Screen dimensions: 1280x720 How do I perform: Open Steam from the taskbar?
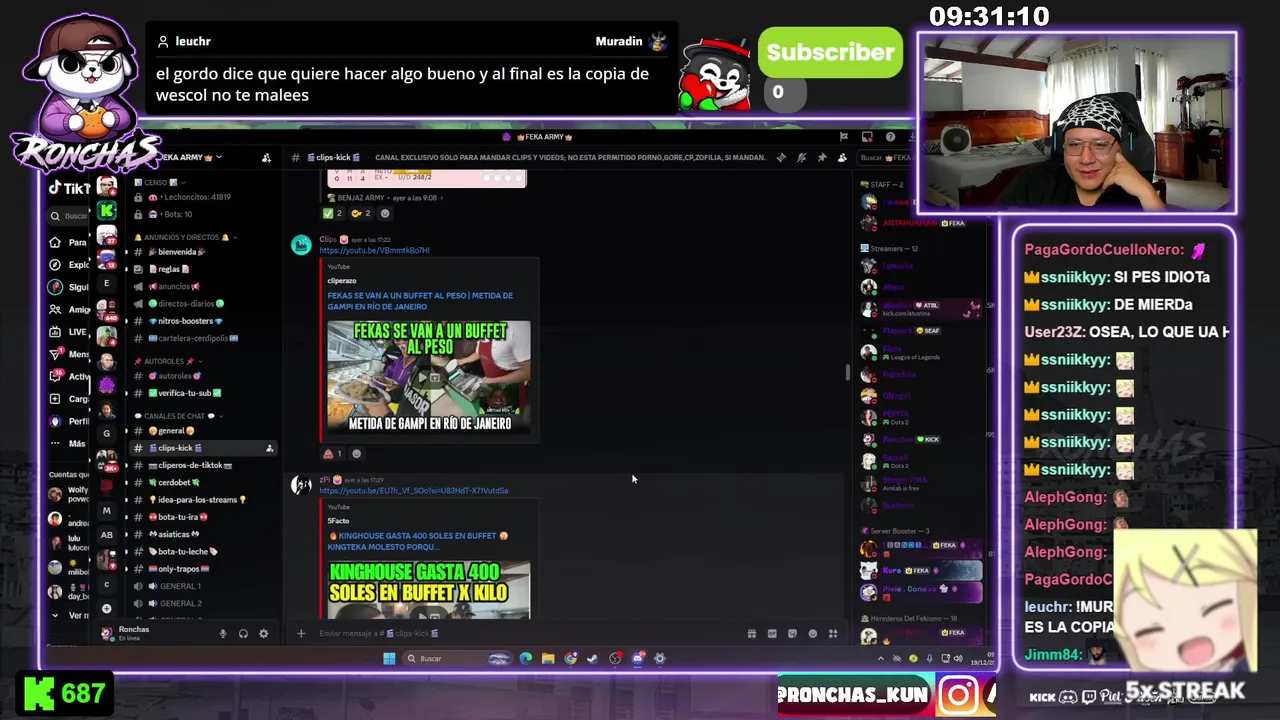pos(592,658)
